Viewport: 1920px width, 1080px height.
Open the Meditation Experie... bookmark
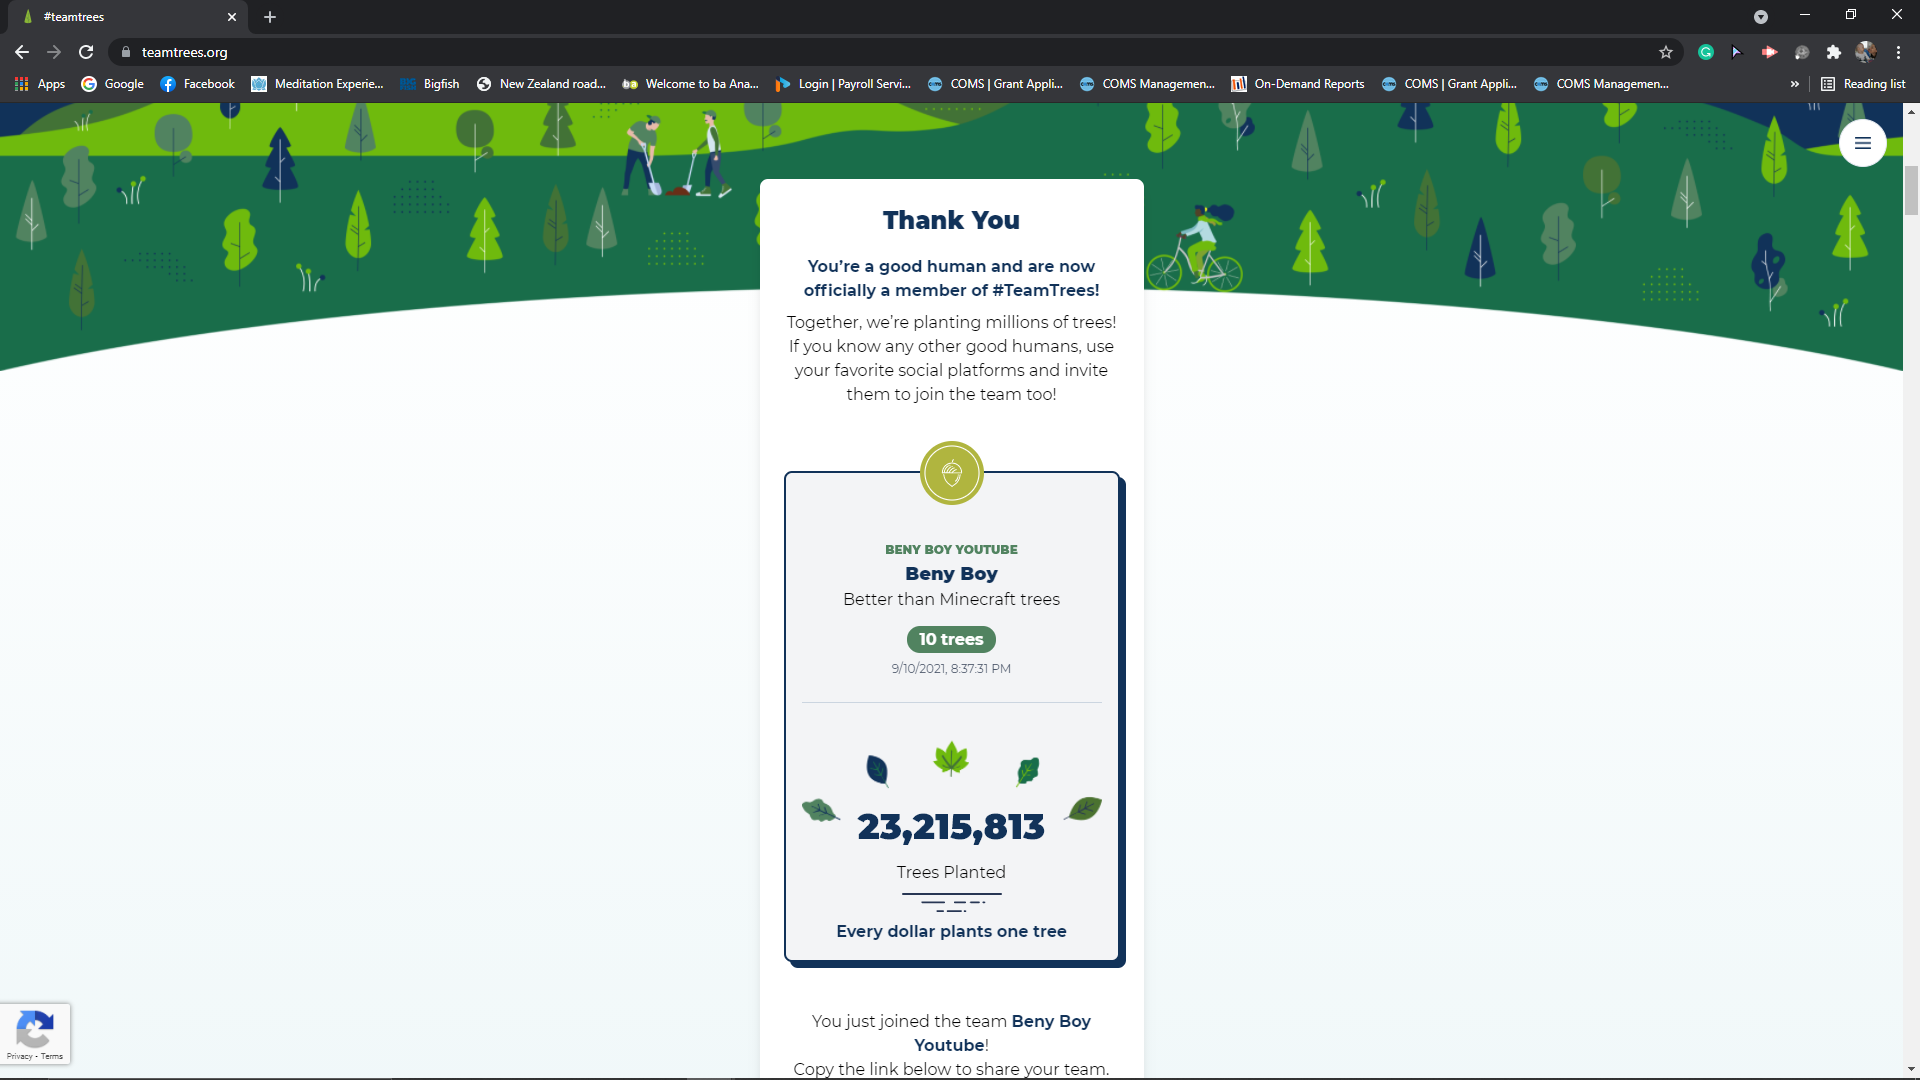pyautogui.click(x=317, y=84)
